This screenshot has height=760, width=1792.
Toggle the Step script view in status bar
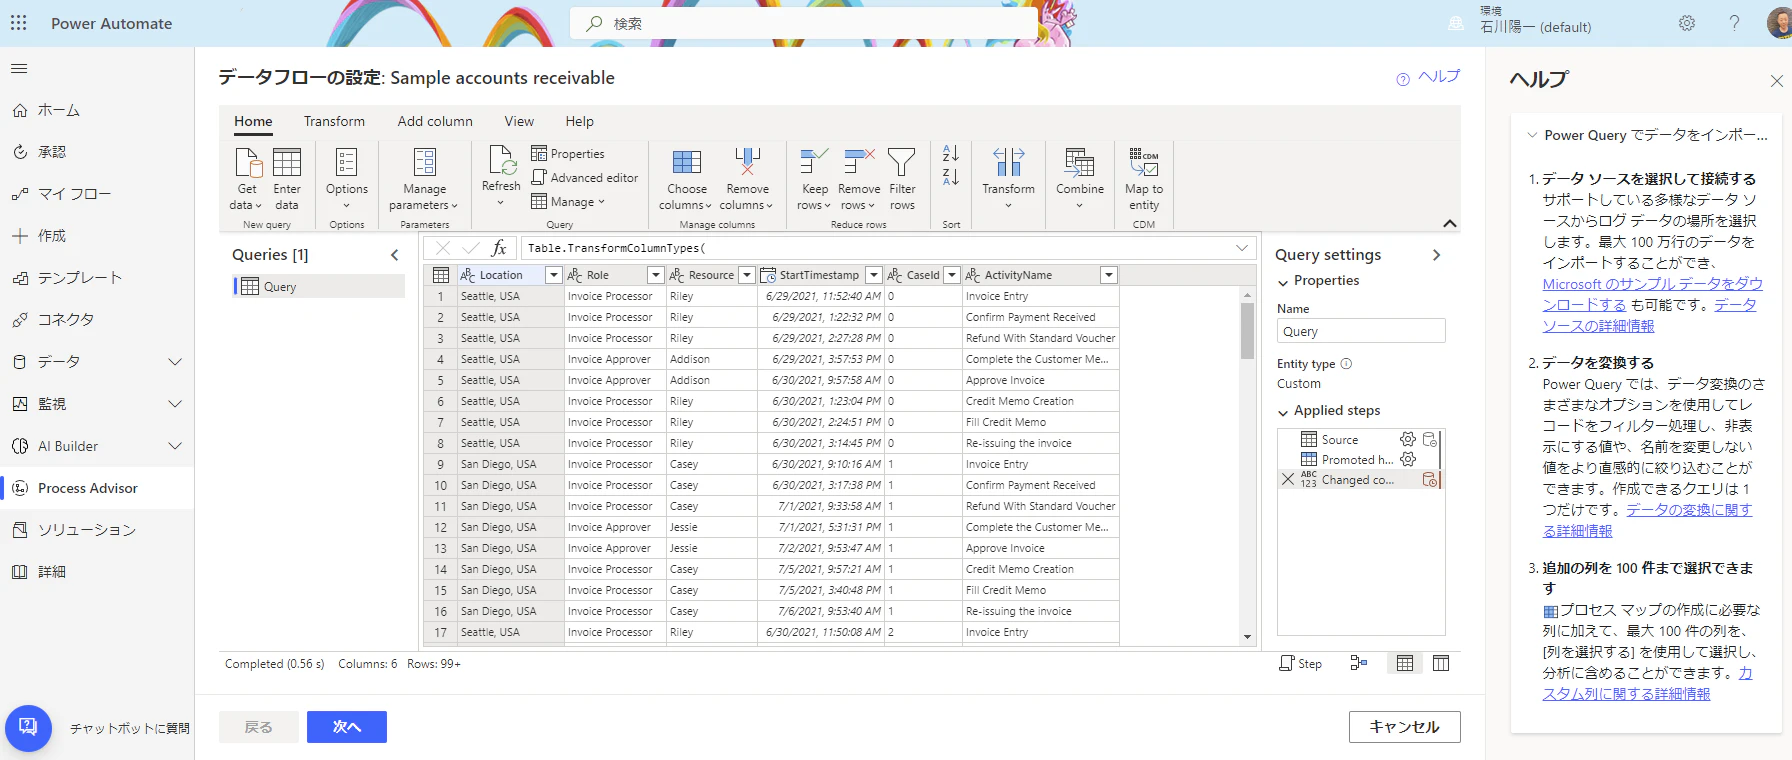[1301, 664]
